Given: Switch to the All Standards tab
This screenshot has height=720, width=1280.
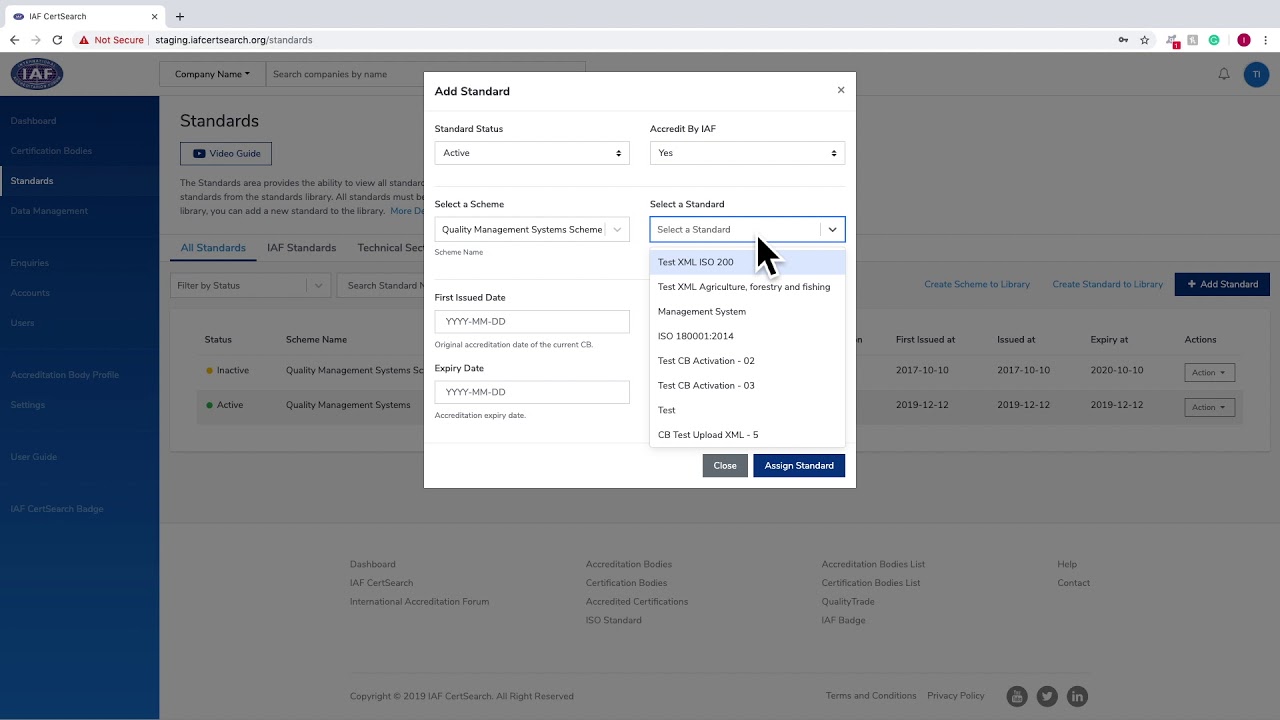Looking at the screenshot, I should click(213, 248).
